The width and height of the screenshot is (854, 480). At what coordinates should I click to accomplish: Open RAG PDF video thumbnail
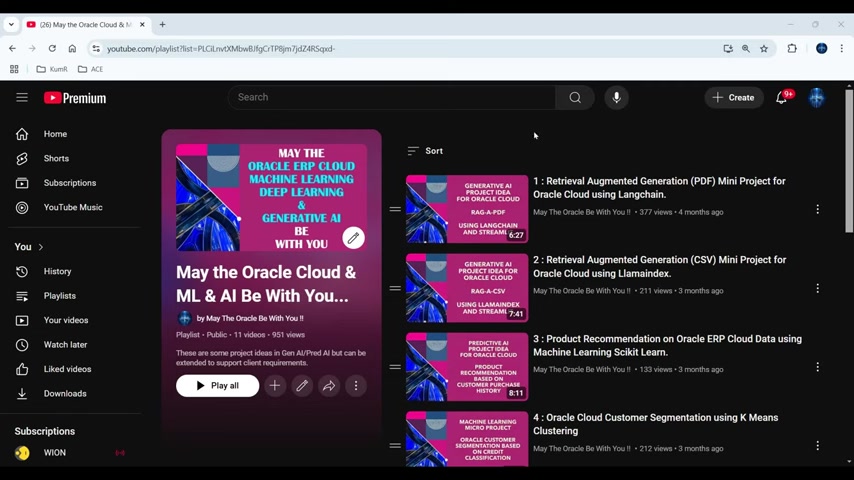pos(467,209)
